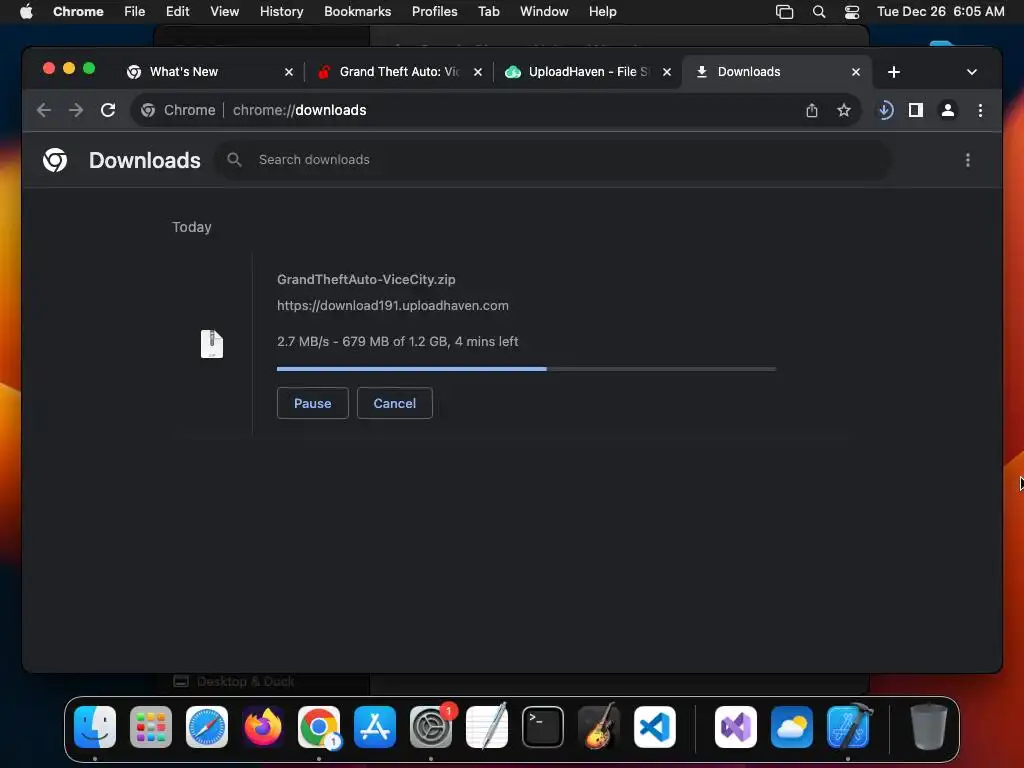1024x768 pixels.
Task: Toggle the Chrome side panel icon
Action: click(916, 110)
